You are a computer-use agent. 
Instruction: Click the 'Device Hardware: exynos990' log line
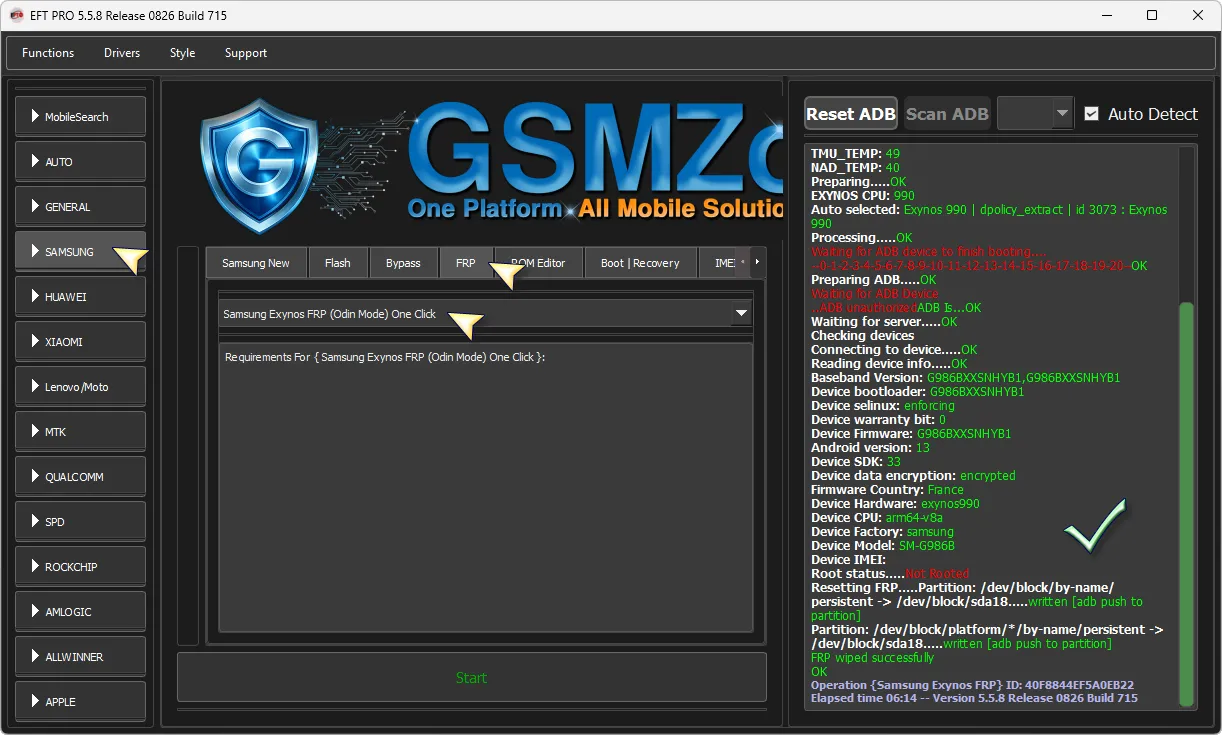895,504
